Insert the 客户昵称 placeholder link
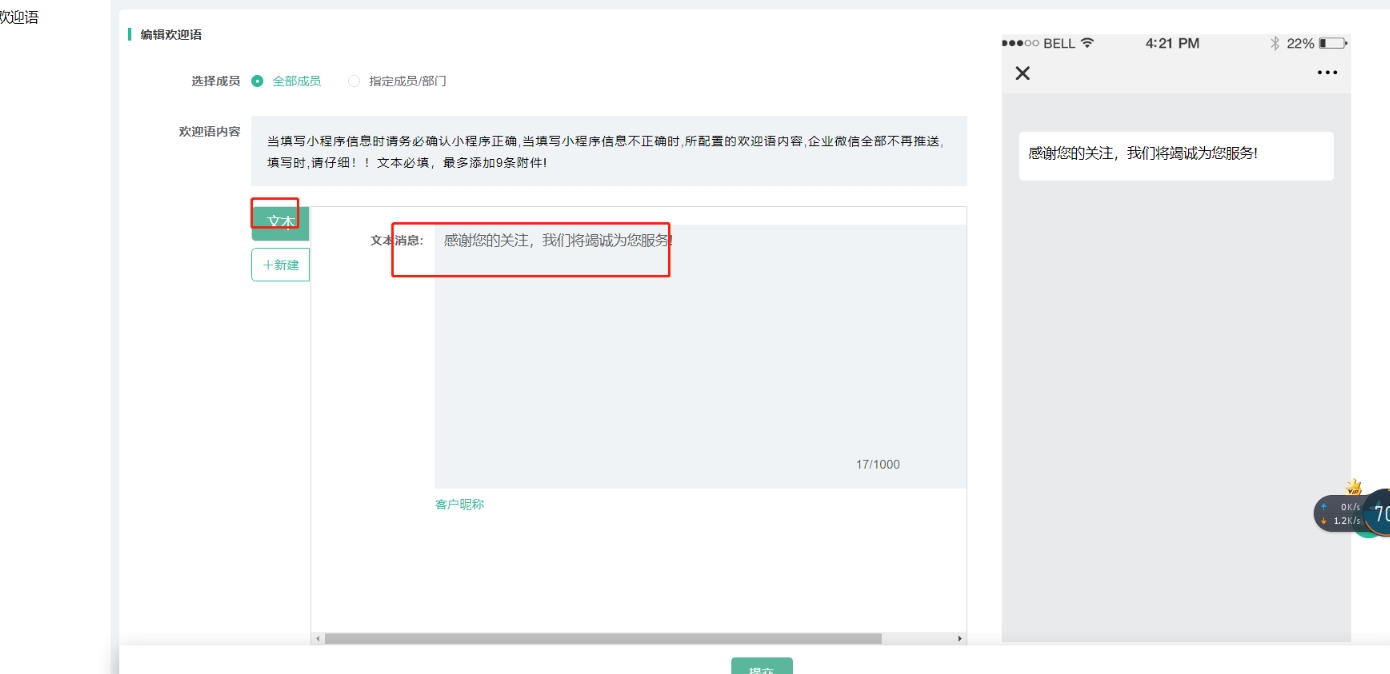1390x674 pixels. [x=459, y=504]
